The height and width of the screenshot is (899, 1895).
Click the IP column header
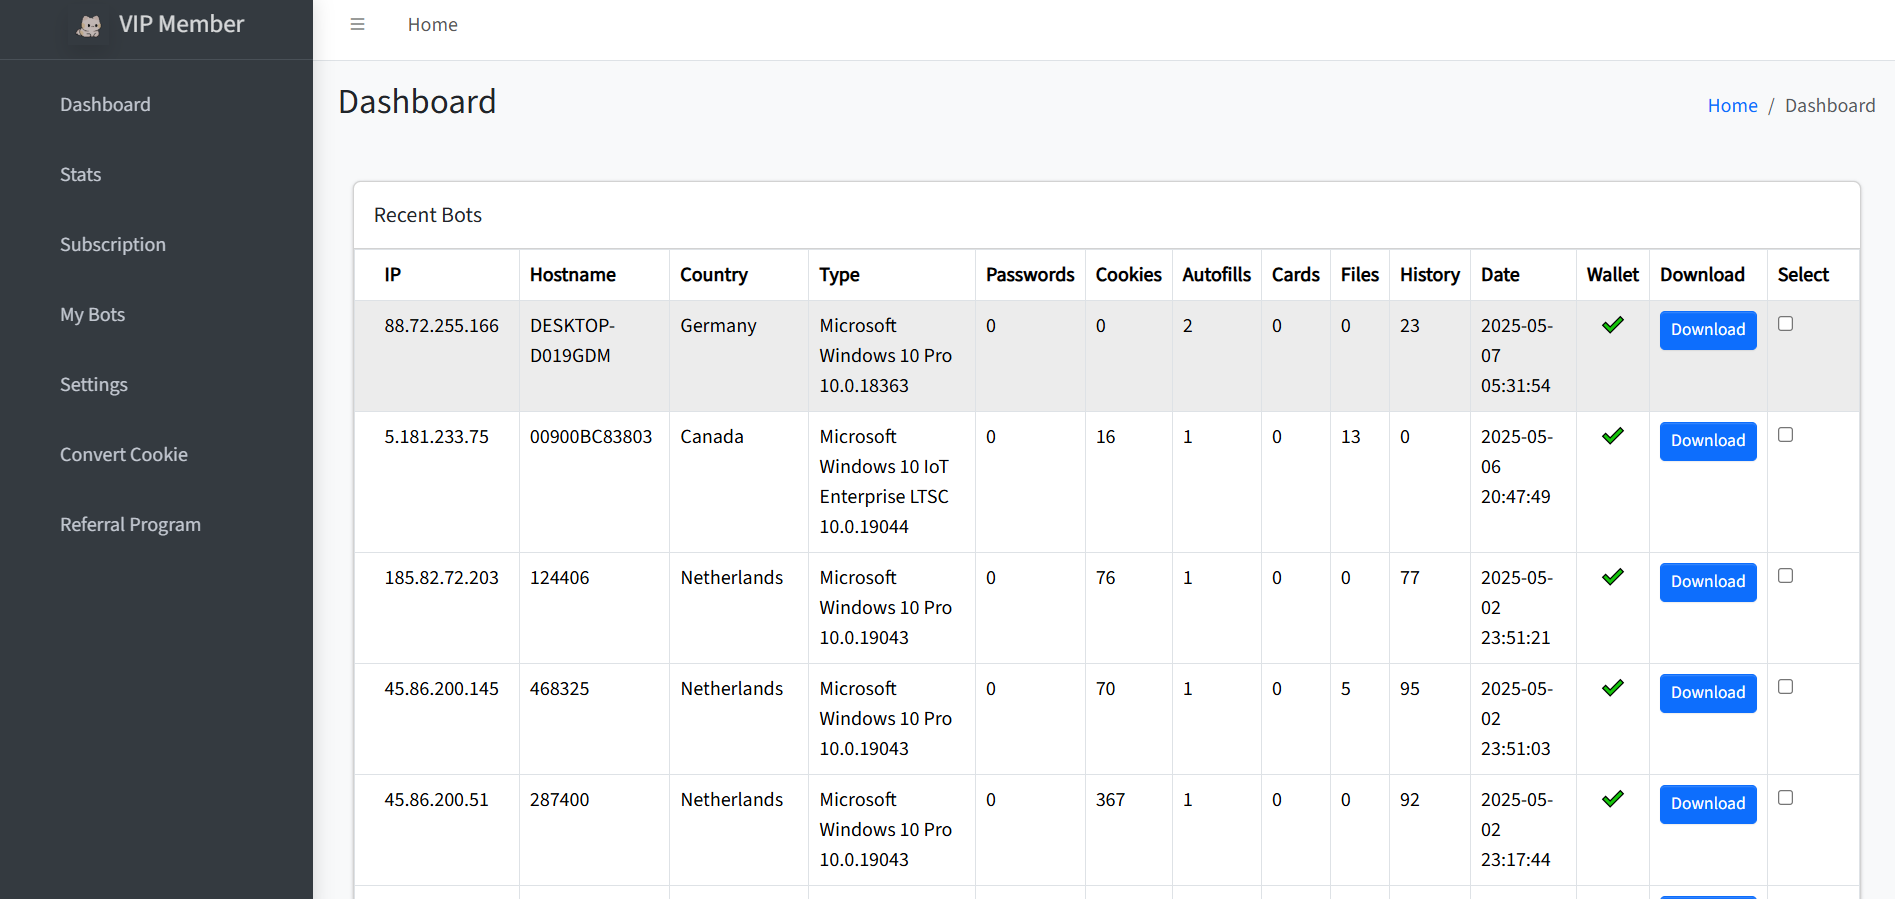[x=393, y=275]
